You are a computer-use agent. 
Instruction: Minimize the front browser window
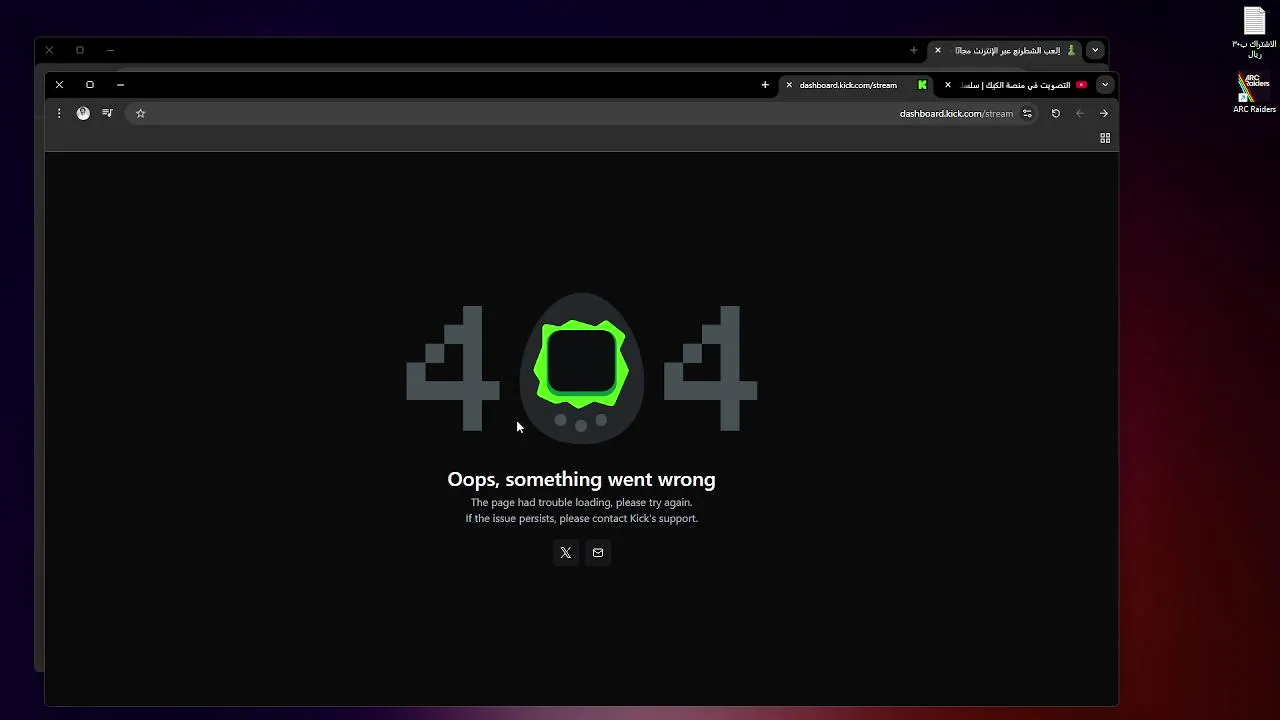(120, 85)
